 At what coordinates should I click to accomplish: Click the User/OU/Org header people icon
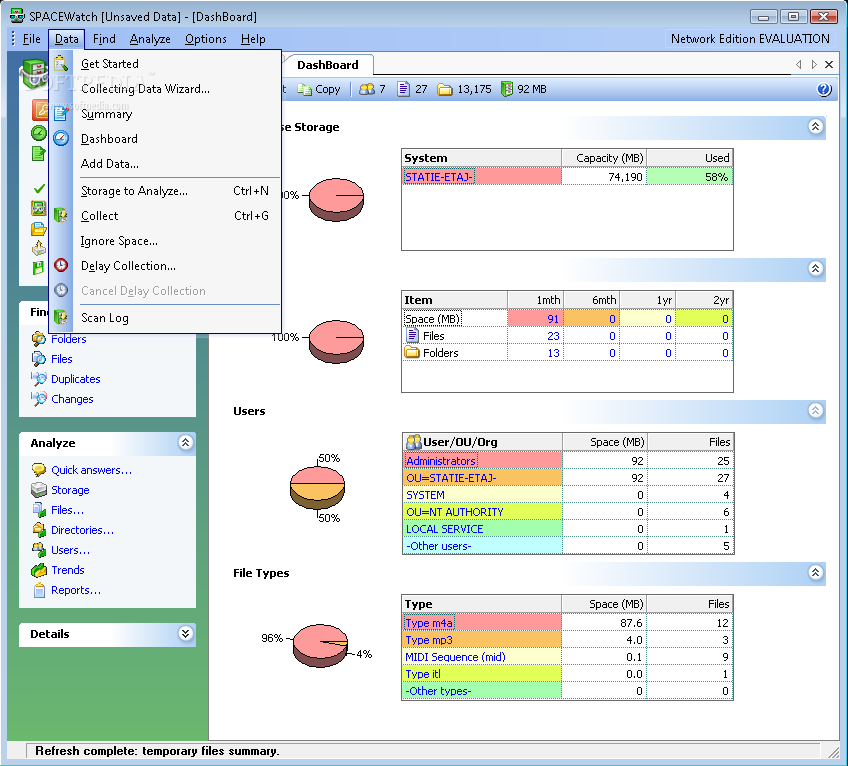tap(414, 442)
